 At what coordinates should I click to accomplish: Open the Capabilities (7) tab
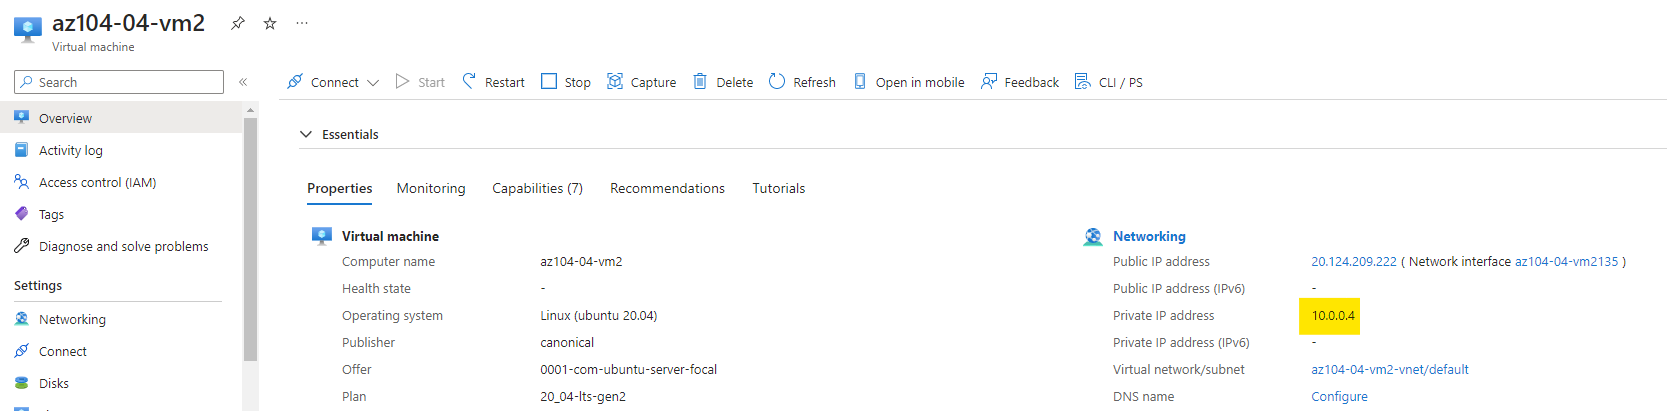[x=537, y=188]
